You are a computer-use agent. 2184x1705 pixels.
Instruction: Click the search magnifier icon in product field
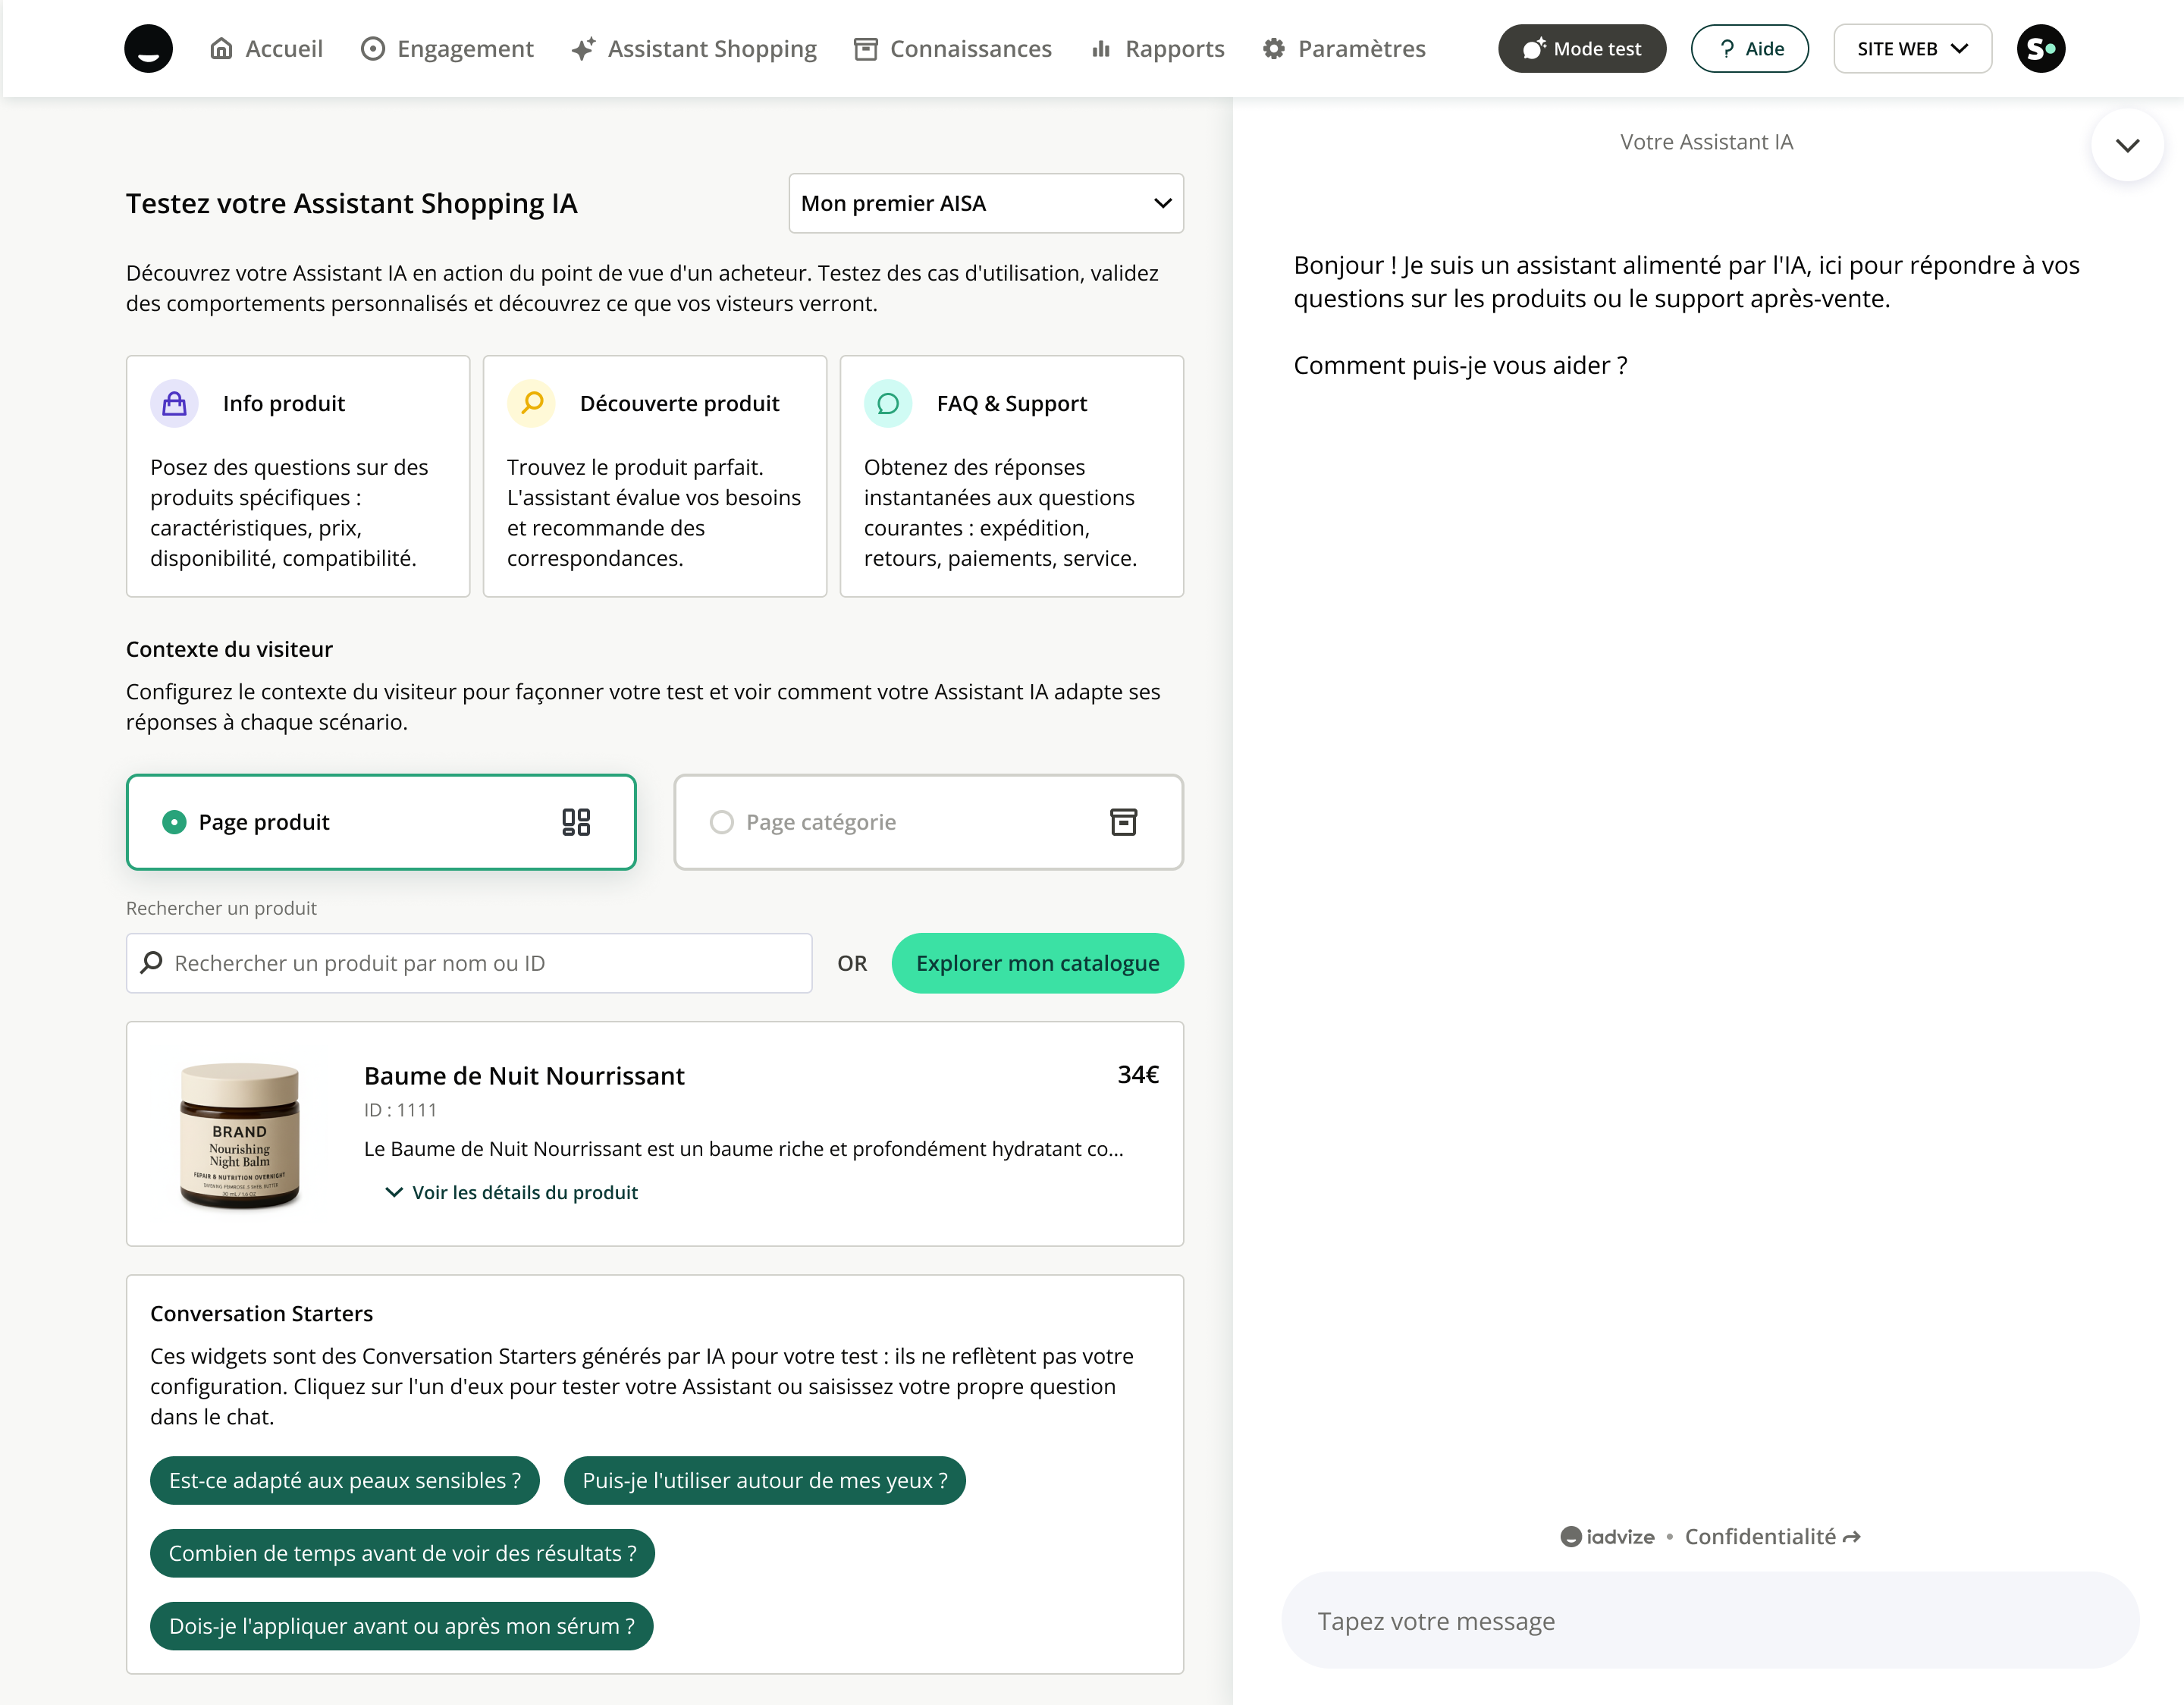coord(152,963)
